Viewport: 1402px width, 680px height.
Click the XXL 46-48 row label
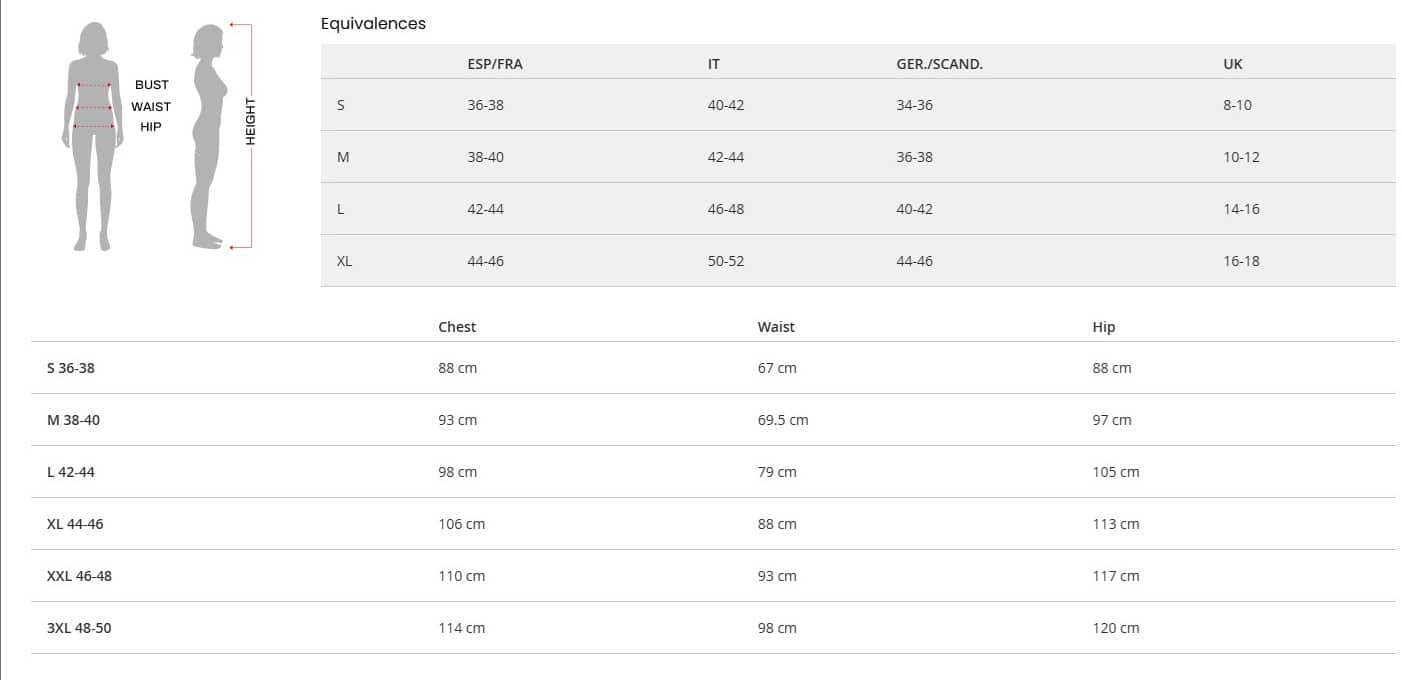click(79, 576)
